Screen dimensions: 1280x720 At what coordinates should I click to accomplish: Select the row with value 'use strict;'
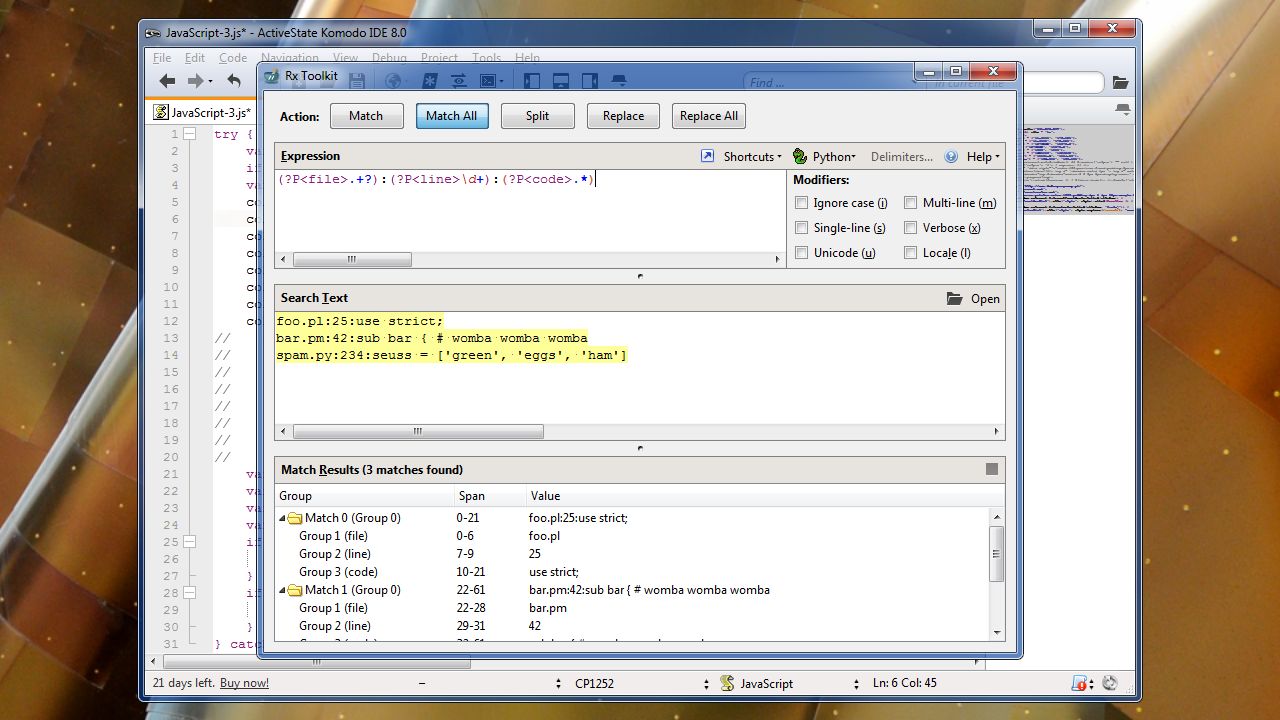click(632, 572)
